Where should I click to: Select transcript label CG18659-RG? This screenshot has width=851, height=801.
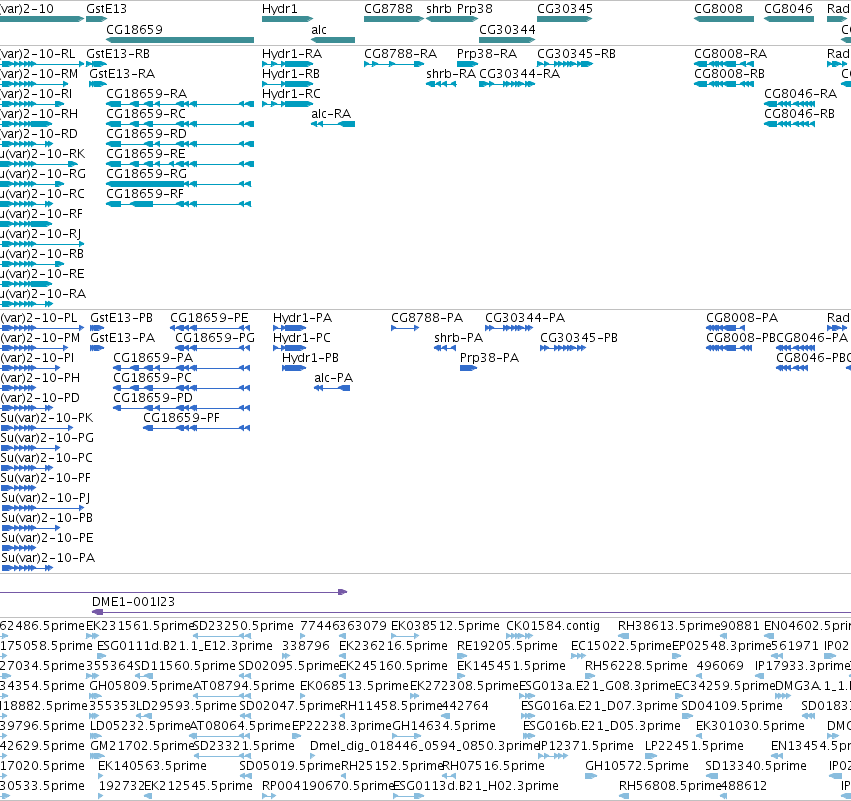click(147, 174)
